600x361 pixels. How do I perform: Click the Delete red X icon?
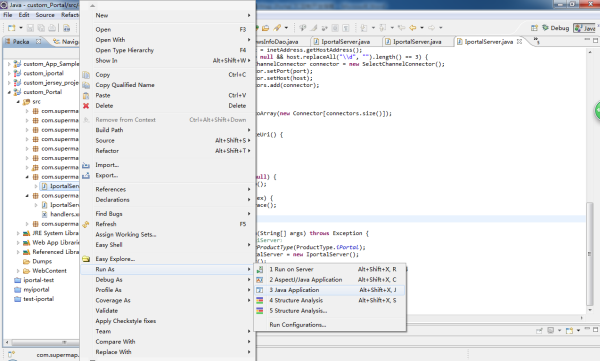click(x=86, y=106)
